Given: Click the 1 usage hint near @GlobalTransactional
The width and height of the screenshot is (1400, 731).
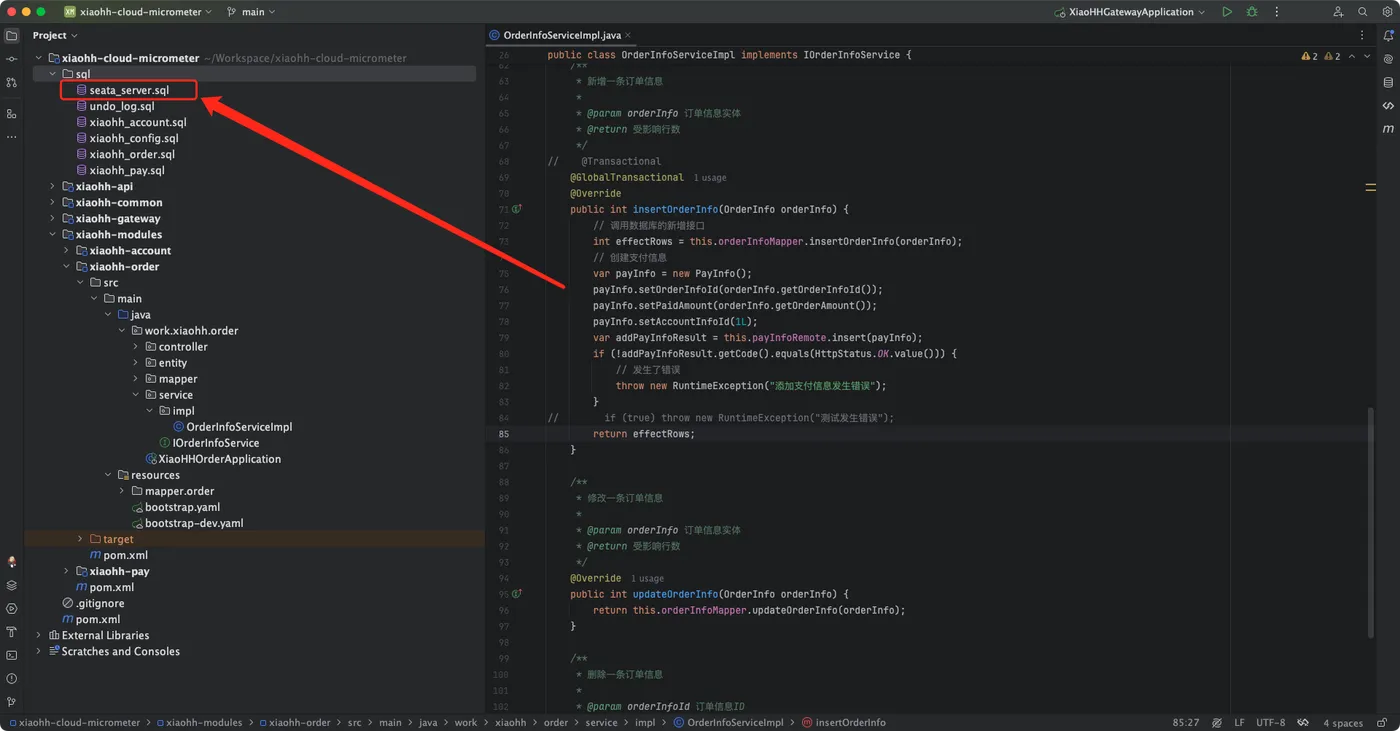Looking at the screenshot, I should click(x=710, y=178).
